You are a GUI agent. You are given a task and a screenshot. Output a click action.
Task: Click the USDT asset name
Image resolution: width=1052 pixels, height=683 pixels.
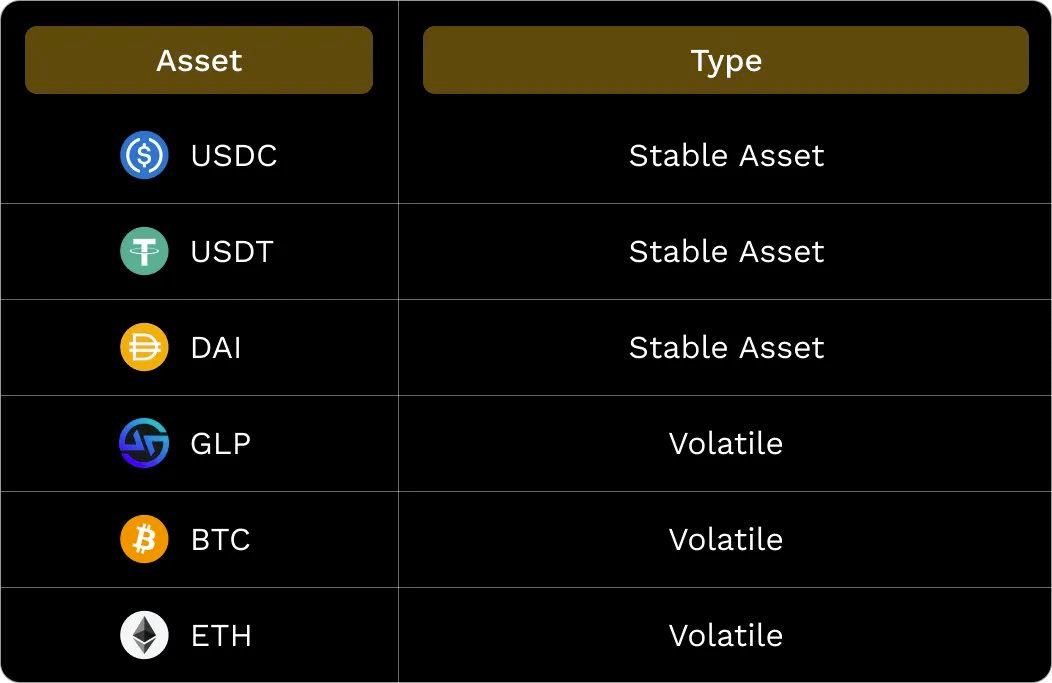tap(232, 252)
